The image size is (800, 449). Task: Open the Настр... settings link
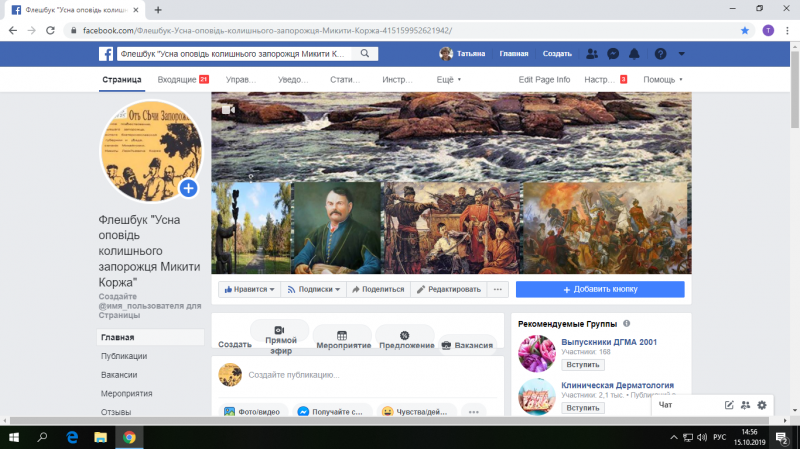coord(605,80)
